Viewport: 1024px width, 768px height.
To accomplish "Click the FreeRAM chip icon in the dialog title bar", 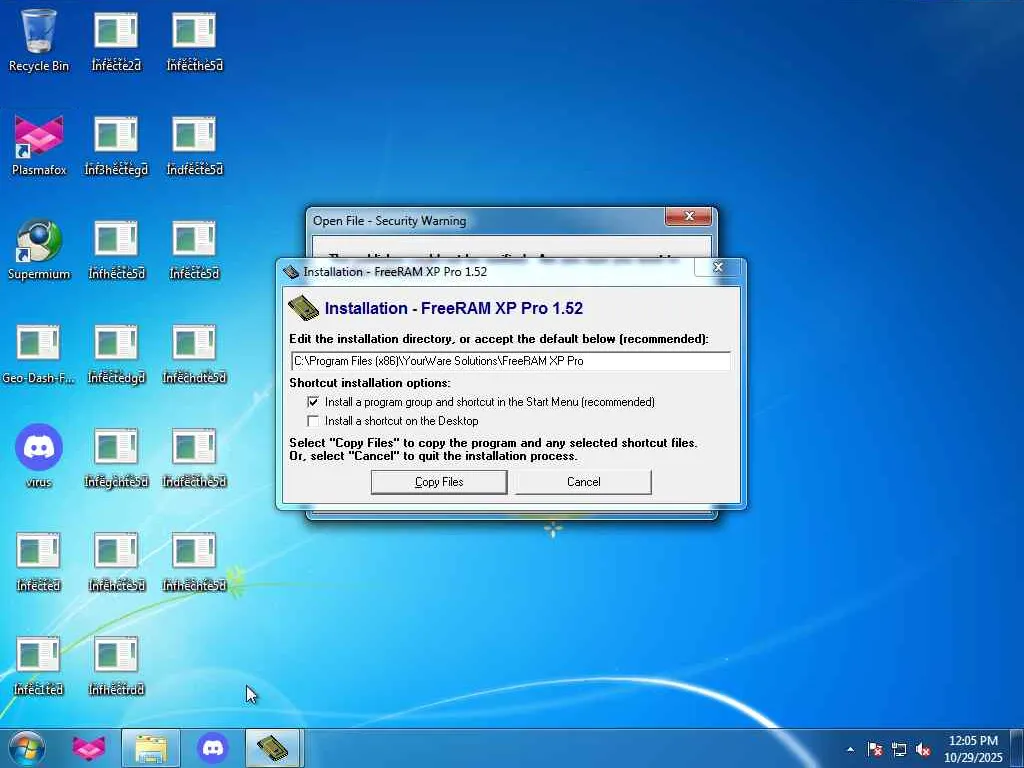I will (291, 272).
